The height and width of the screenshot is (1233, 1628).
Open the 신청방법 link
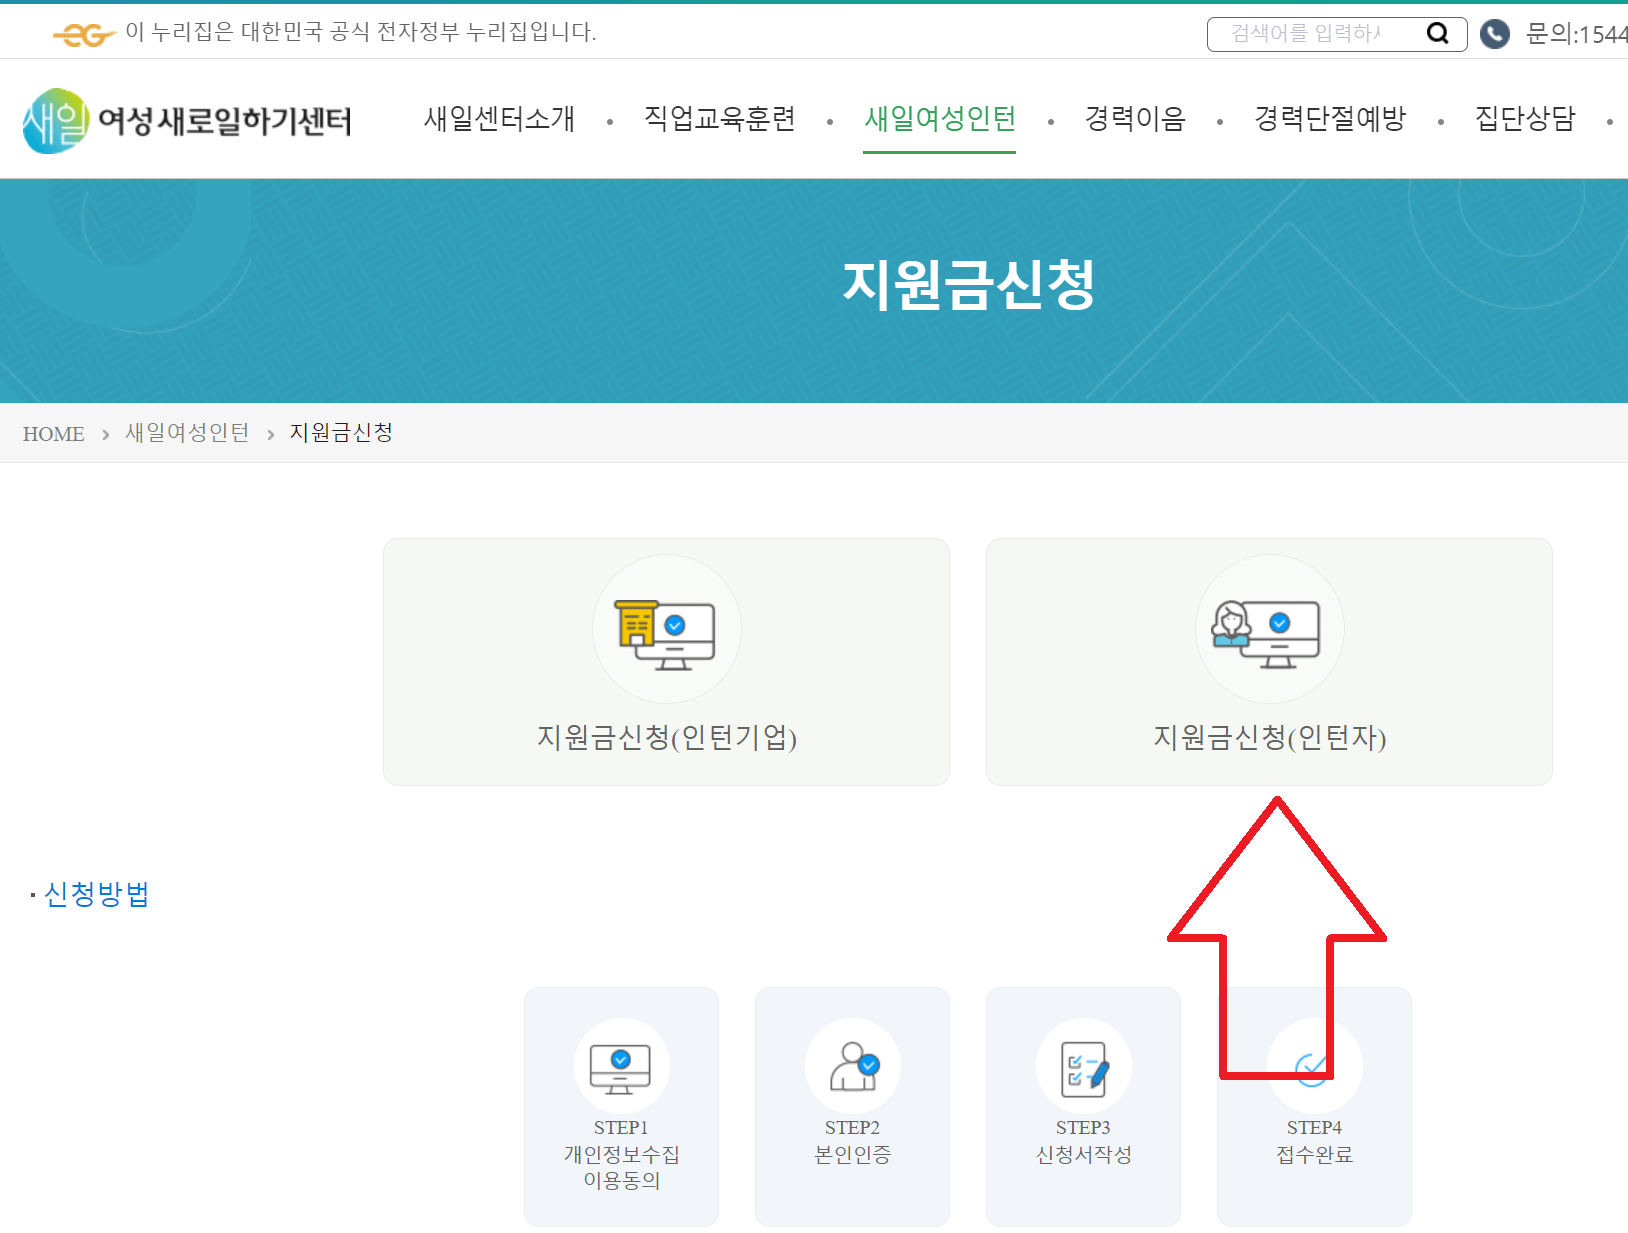tap(96, 894)
